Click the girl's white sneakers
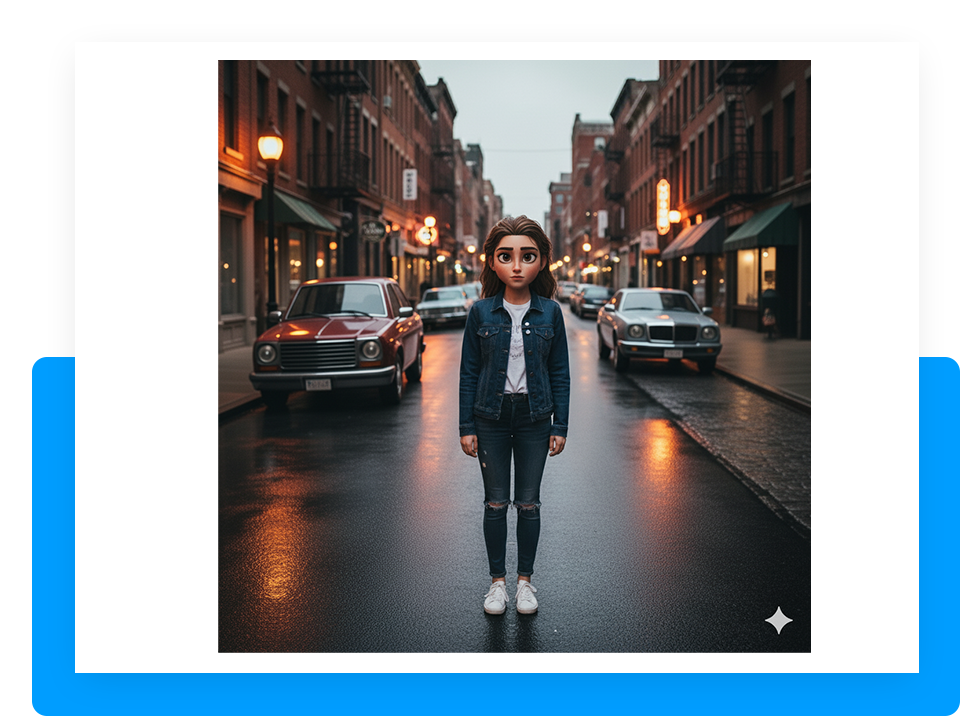Viewport: 960px width, 716px height. click(511, 597)
